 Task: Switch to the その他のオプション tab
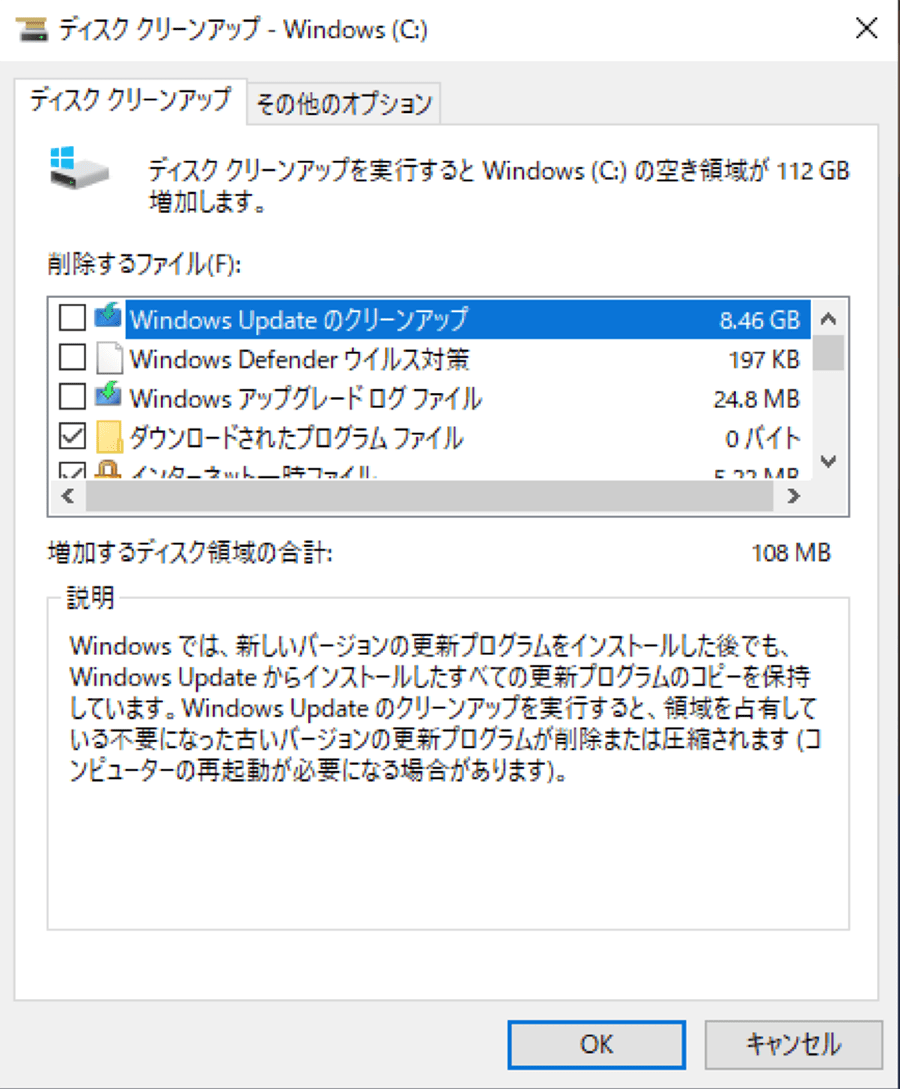click(344, 104)
